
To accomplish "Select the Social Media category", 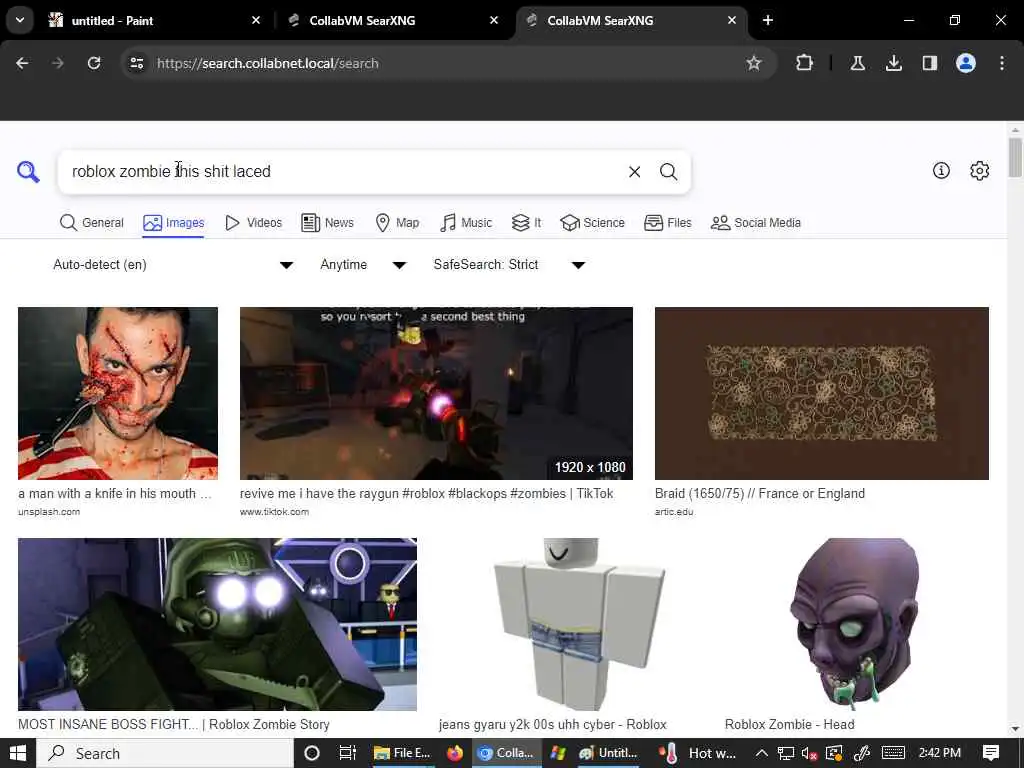I will [x=756, y=223].
